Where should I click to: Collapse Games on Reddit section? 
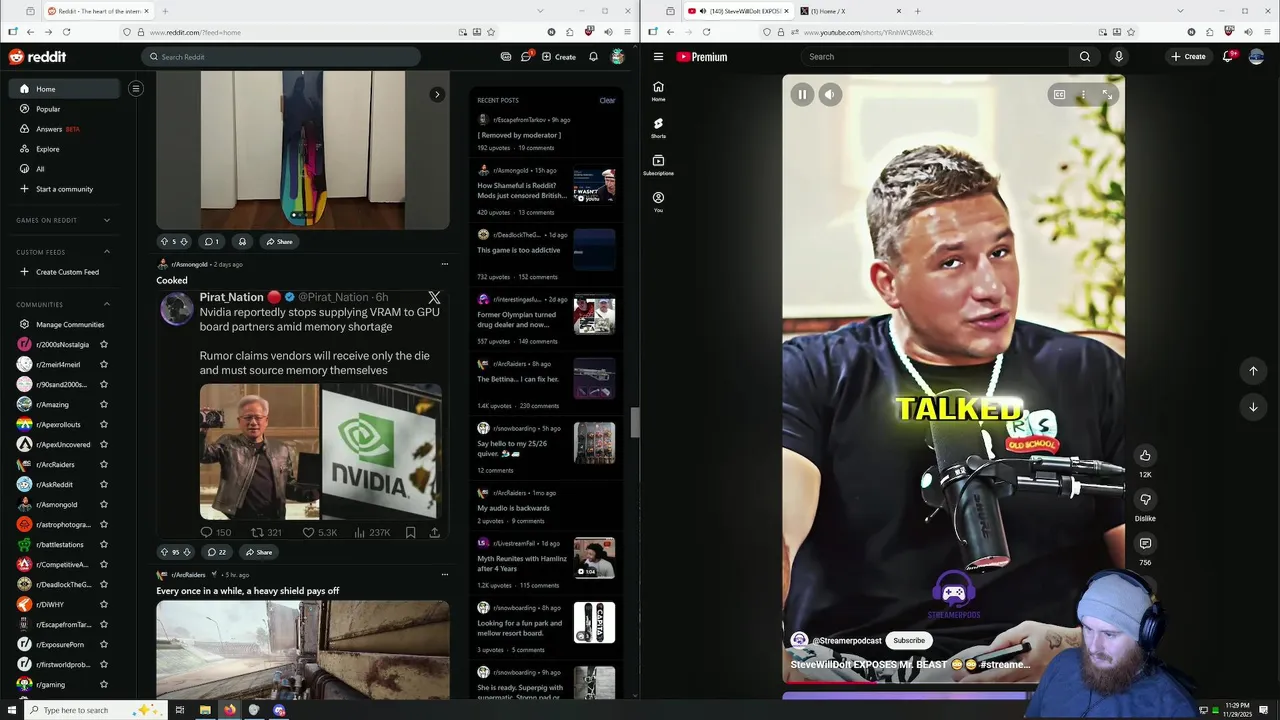(x=107, y=220)
